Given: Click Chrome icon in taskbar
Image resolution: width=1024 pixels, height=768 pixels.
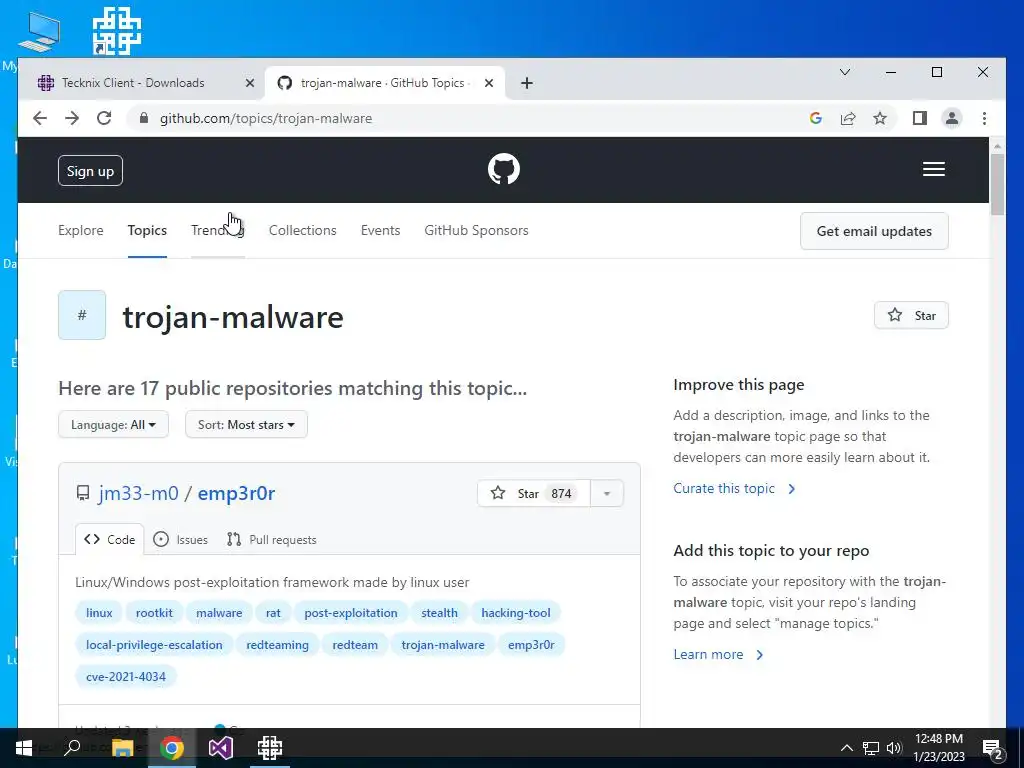Looking at the screenshot, I should (172, 748).
